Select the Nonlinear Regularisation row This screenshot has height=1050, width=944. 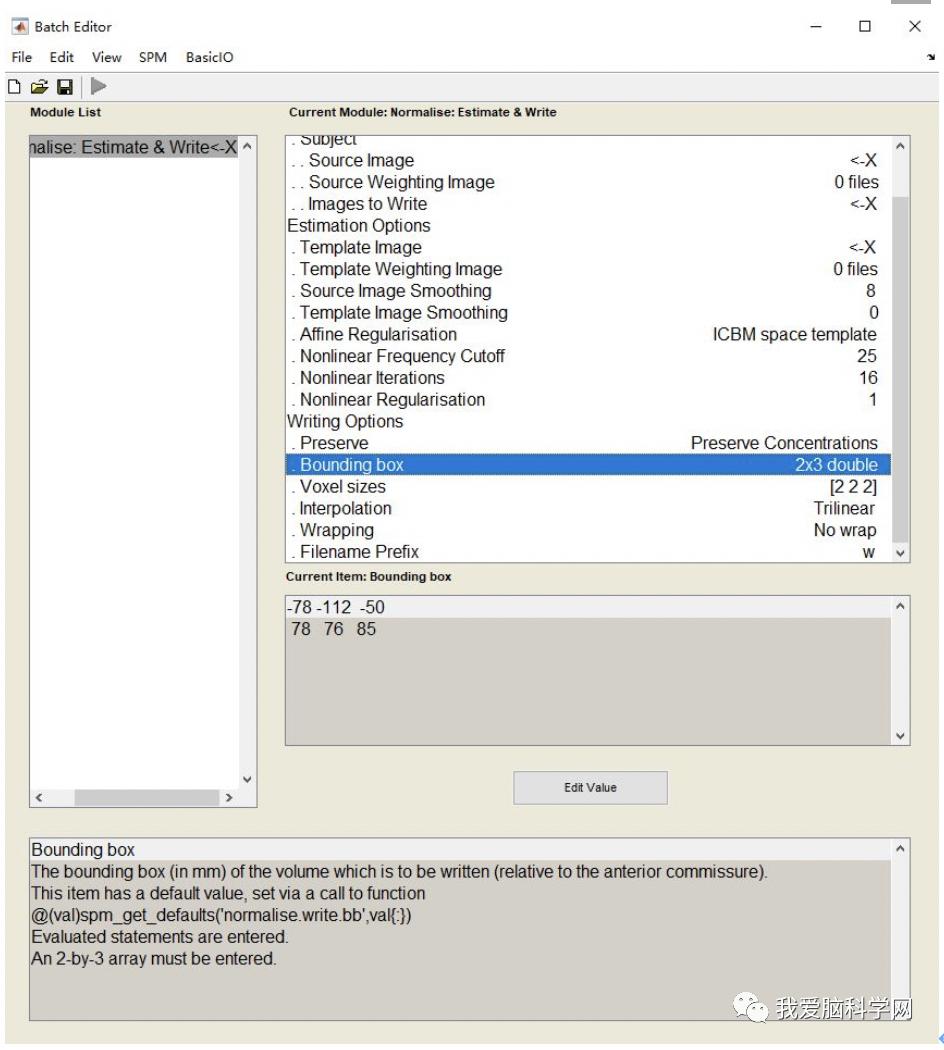(588, 400)
